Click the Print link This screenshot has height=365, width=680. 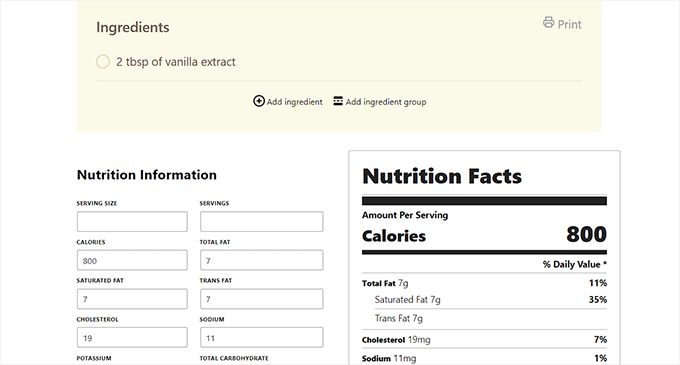pyautogui.click(x=562, y=23)
